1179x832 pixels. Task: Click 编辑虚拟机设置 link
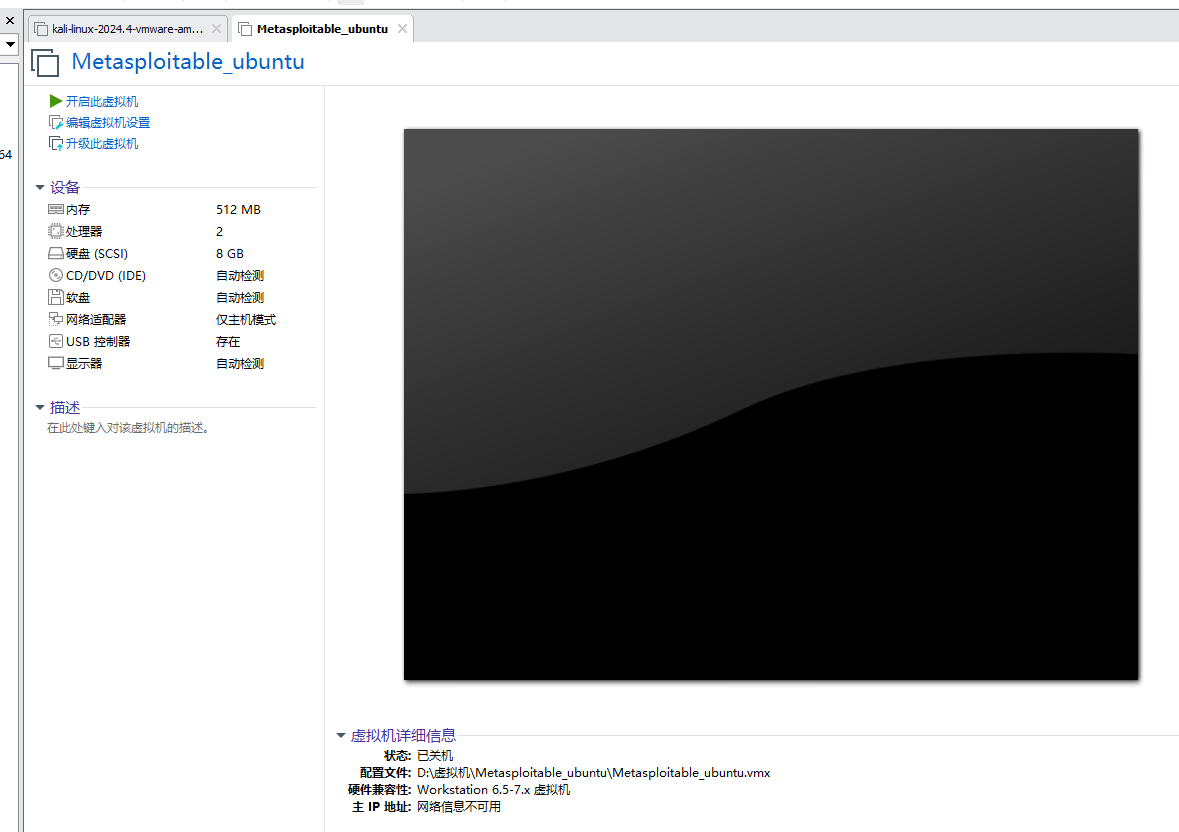tap(108, 123)
